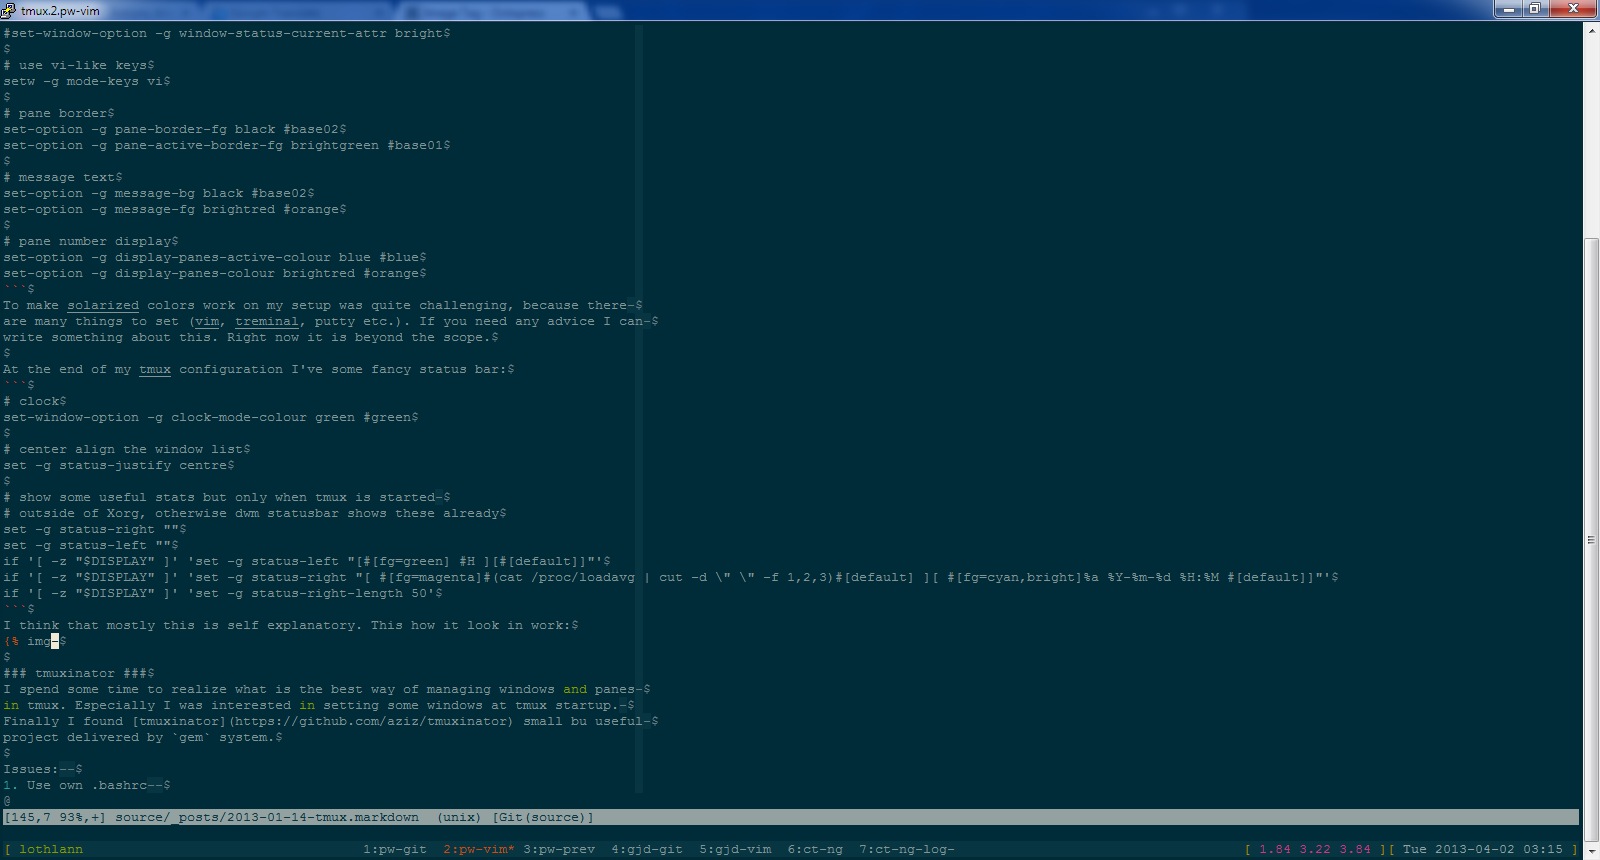Click the '{% img' line with cursor
The height and width of the screenshot is (860, 1600).
pos(35,641)
